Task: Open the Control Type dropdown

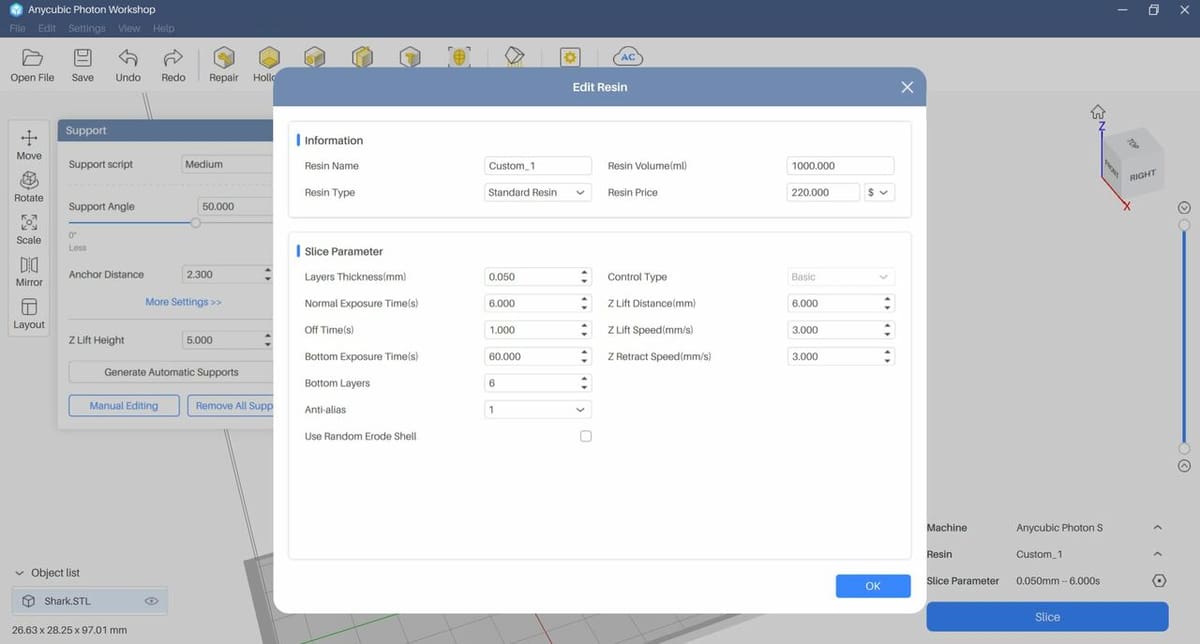Action: pyautogui.click(x=841, y=277)
